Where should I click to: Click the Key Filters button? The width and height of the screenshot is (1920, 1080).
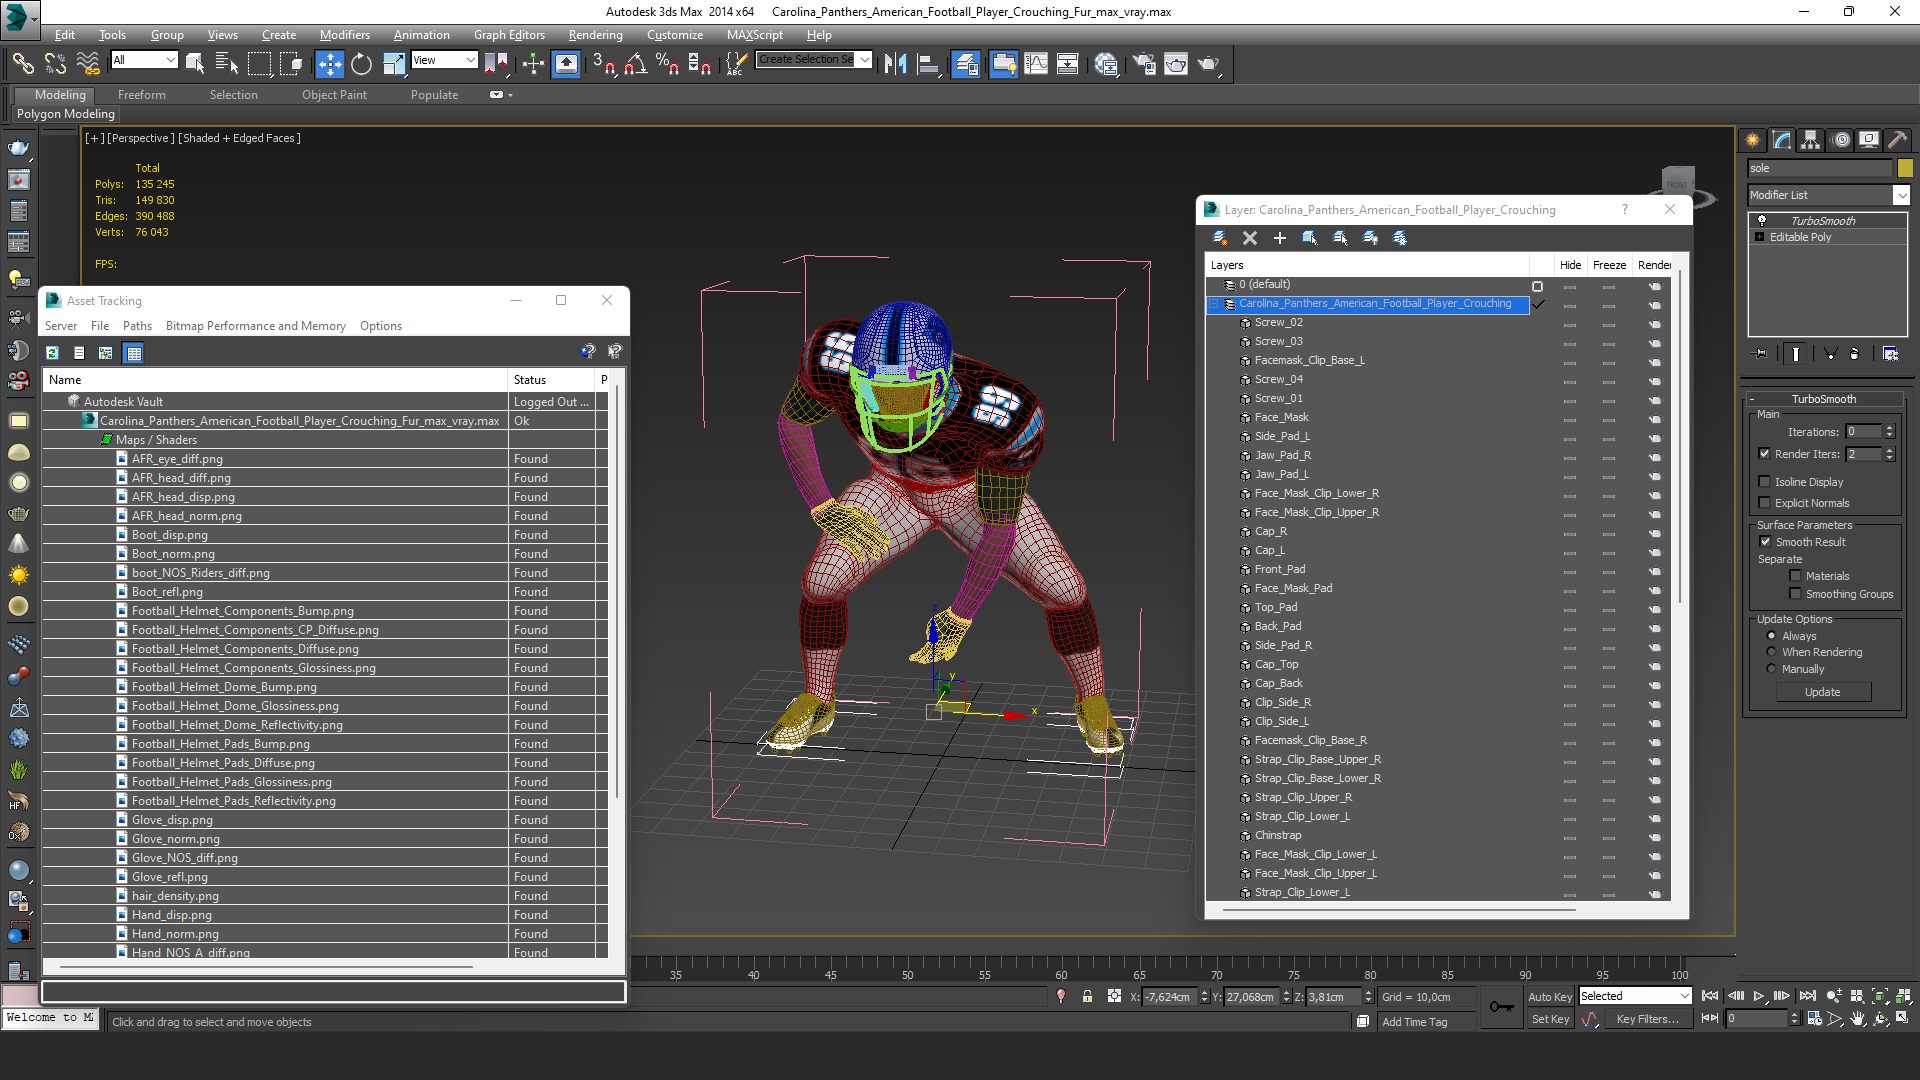pyautogui.click(x=1647, y=1019)
